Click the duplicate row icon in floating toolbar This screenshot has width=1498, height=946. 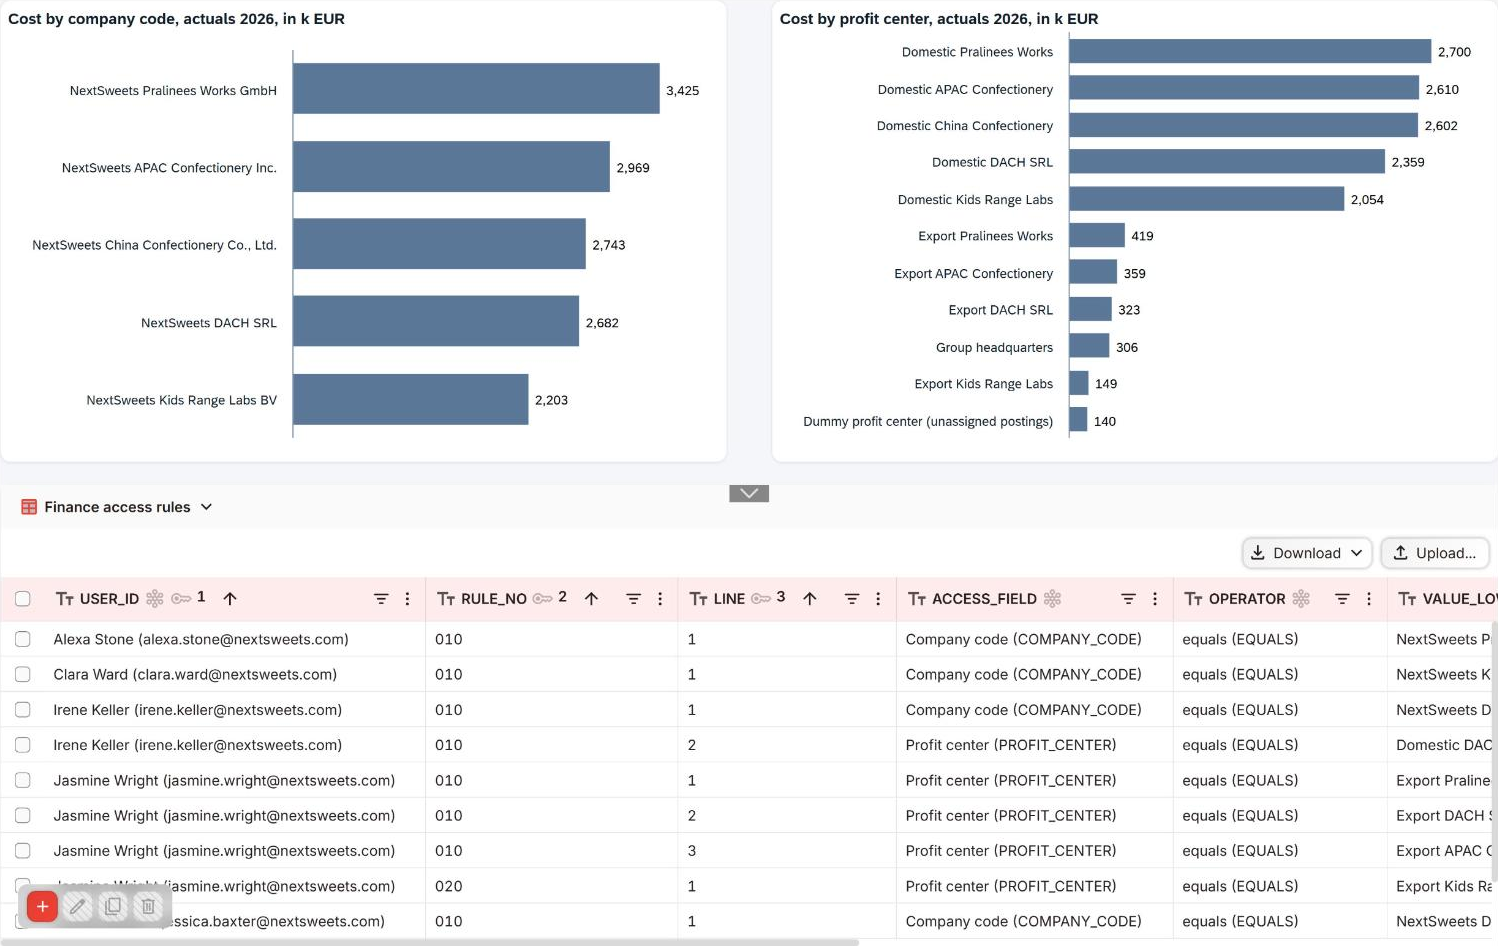pos(113,906)
